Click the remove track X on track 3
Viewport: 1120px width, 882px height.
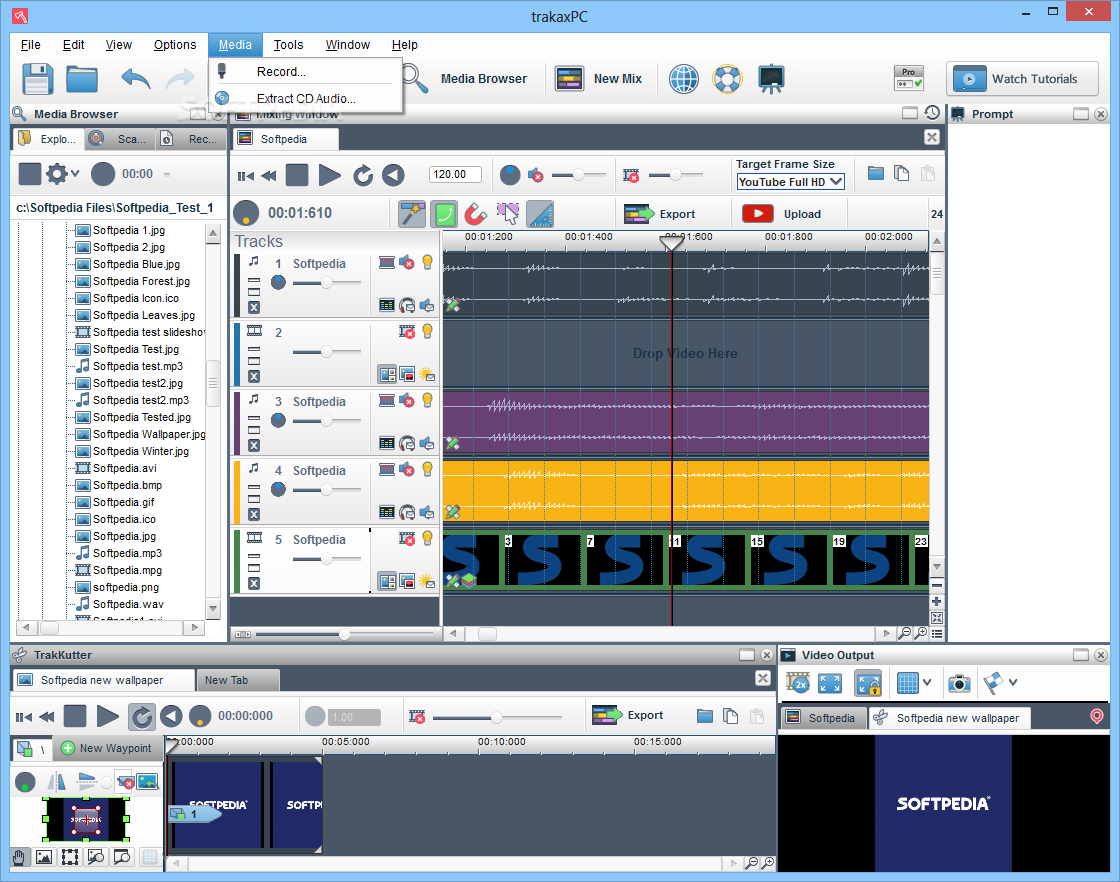click(x=254, y=446)
